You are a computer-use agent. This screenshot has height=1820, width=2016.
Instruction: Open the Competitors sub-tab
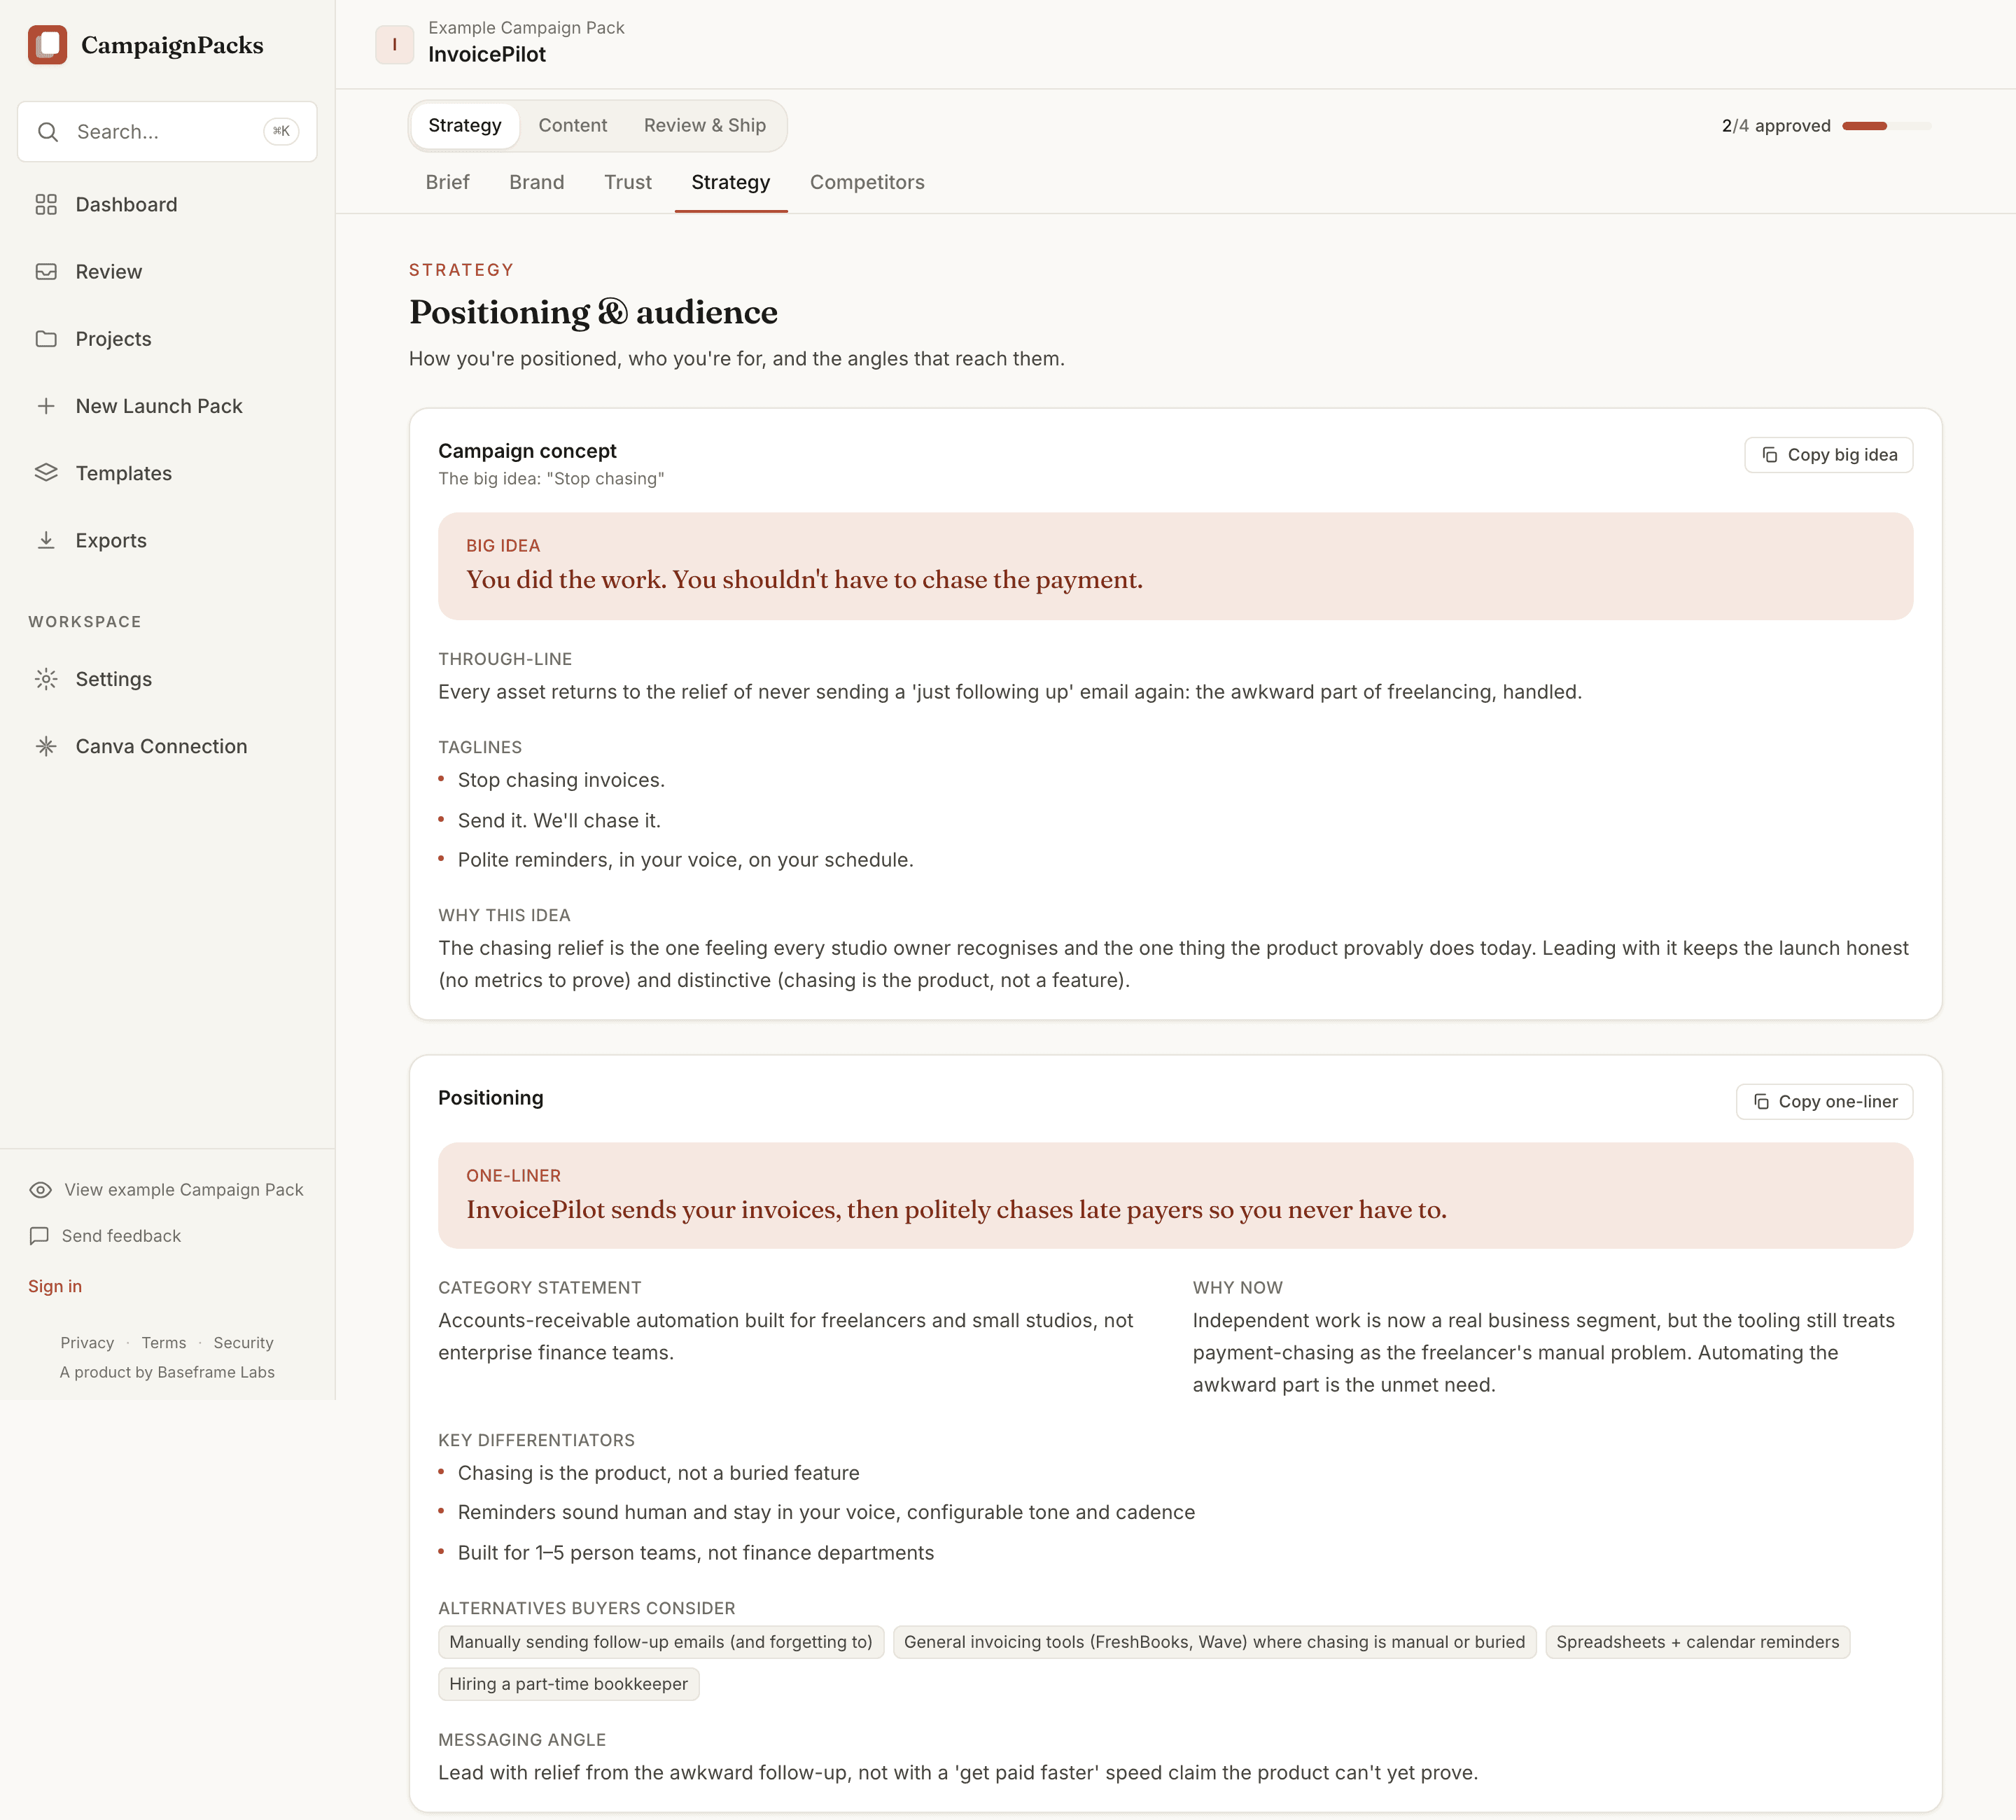[867, 182]
